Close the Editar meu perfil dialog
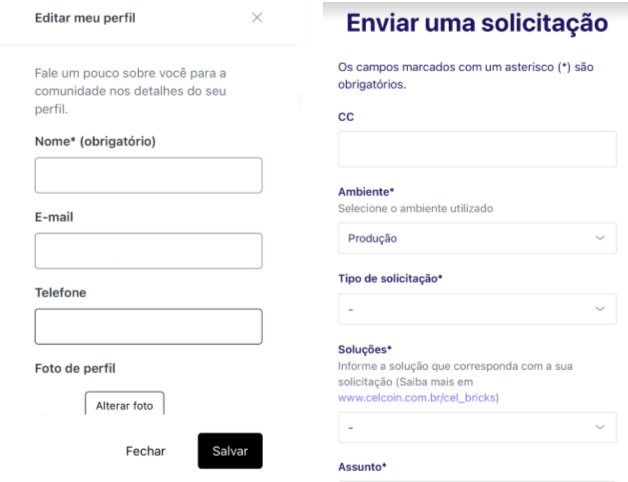The height and width of the screenshot is (482, 628). click(x=257, y=18)
